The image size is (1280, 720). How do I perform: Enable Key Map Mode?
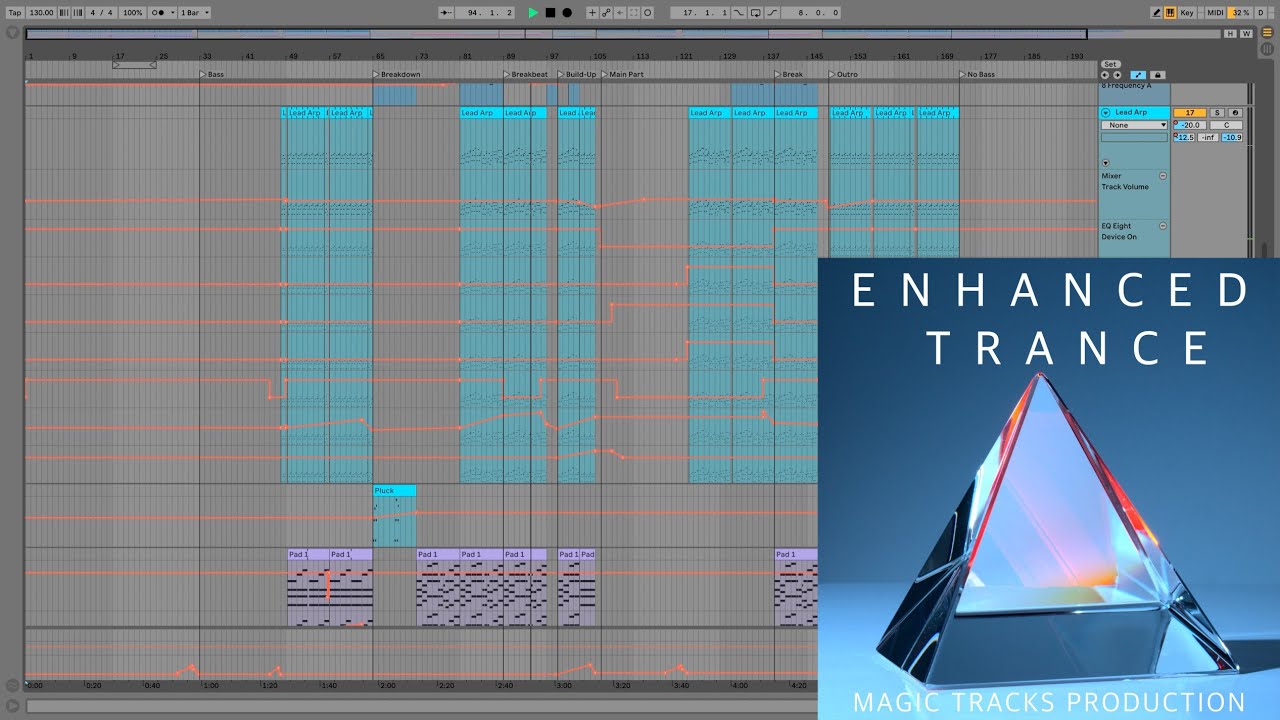click(x=1187, y=13)
